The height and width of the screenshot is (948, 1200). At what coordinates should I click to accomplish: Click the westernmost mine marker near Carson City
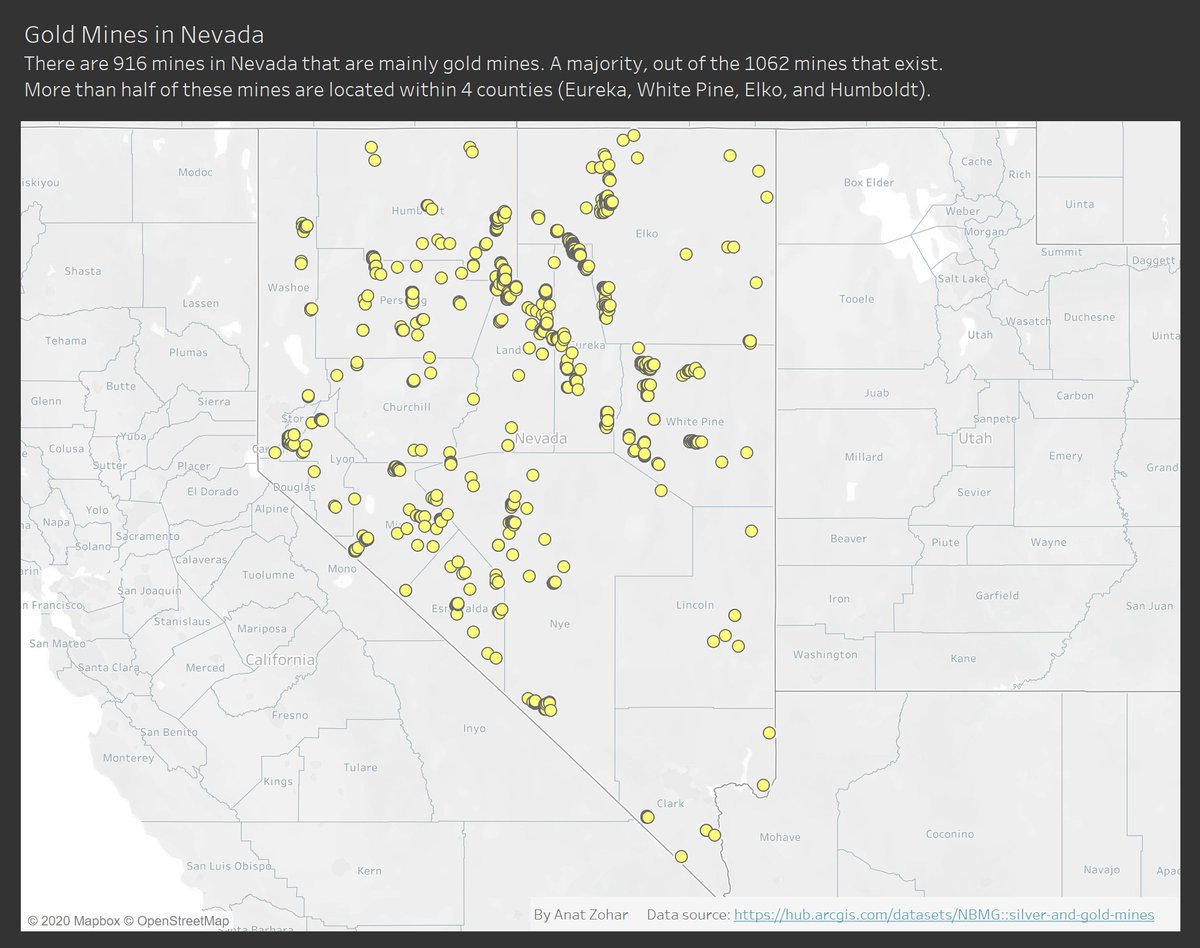click(x=275, y=452)
